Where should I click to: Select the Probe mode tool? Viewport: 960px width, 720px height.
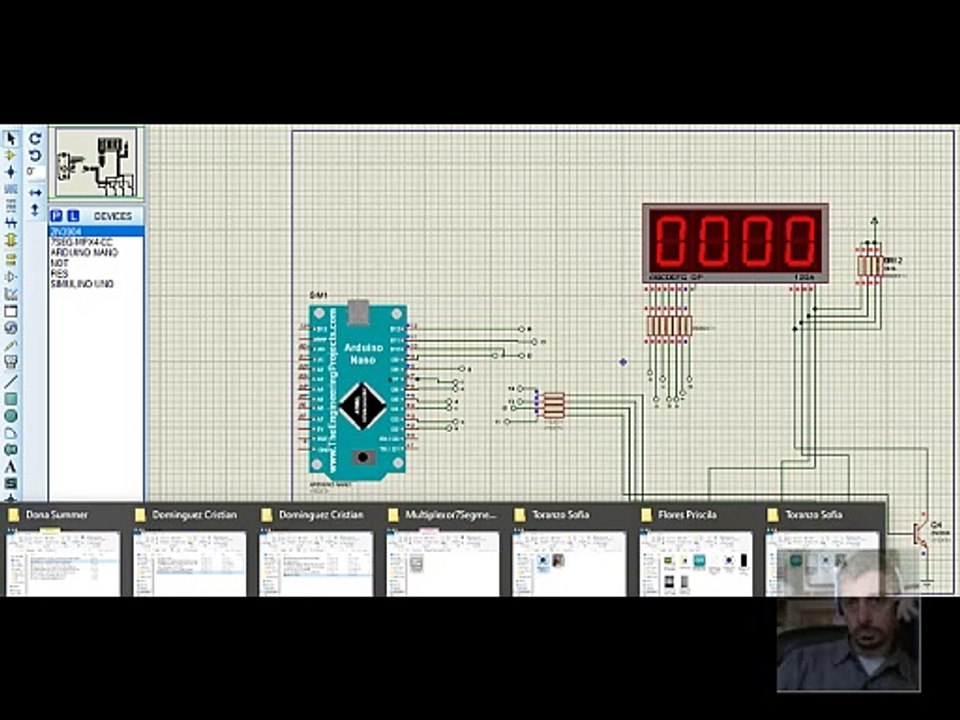[10, 345]
